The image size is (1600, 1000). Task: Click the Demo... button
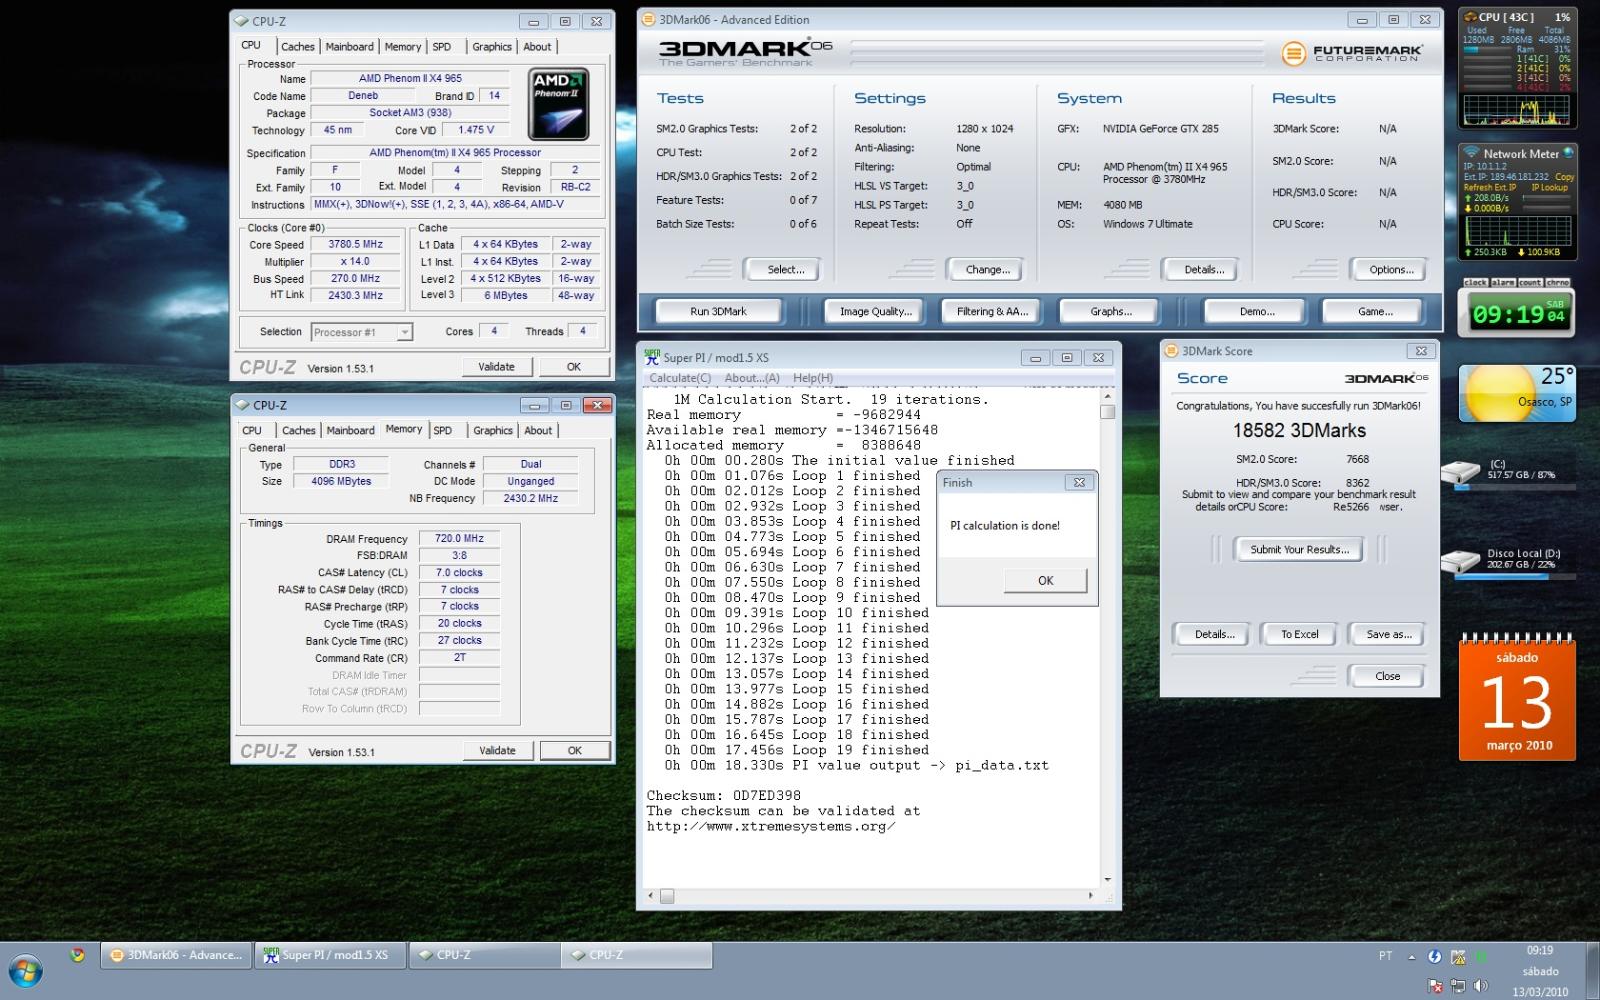1257,311
